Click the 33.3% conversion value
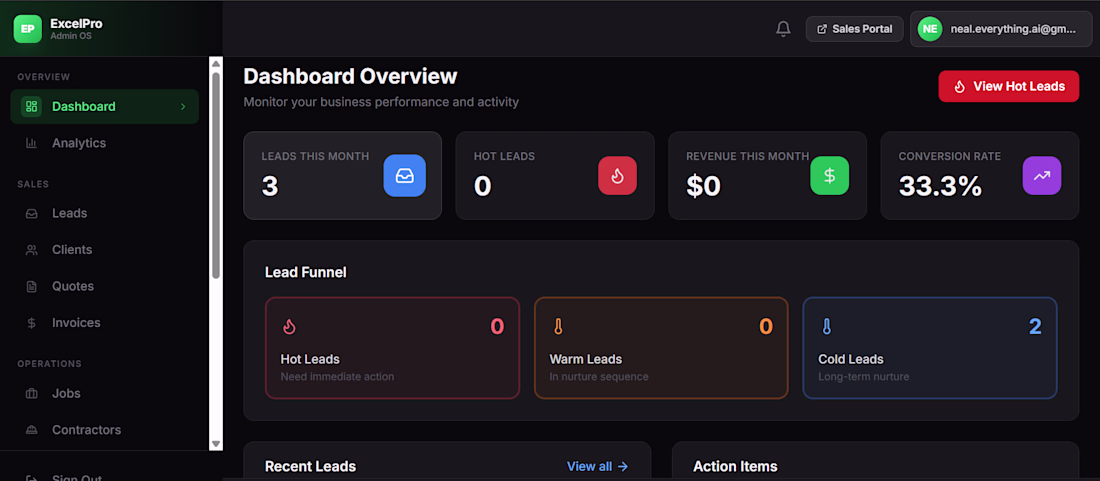Viewport: 1100px width, 481px height. point(940,186)
